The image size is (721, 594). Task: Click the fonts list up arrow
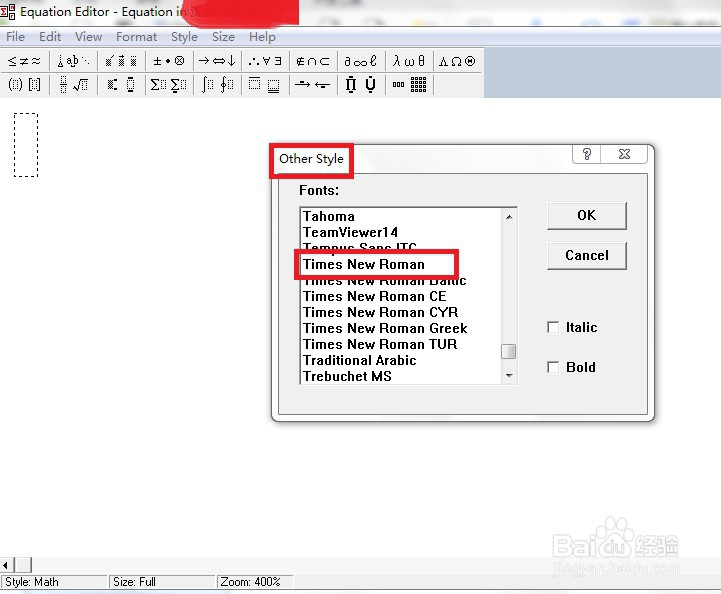click(x=509, y=217)
